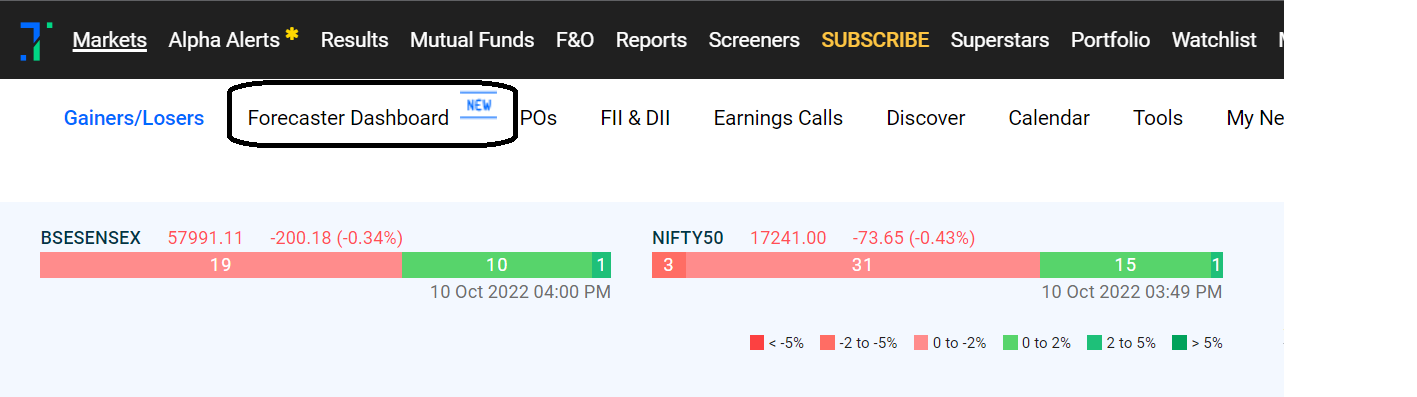Image resolution: width=1417 pixels, height=397 pixels.
Task: Open the Watchlist menu item
Action: pyautogui.click(x=1214, y=40)
